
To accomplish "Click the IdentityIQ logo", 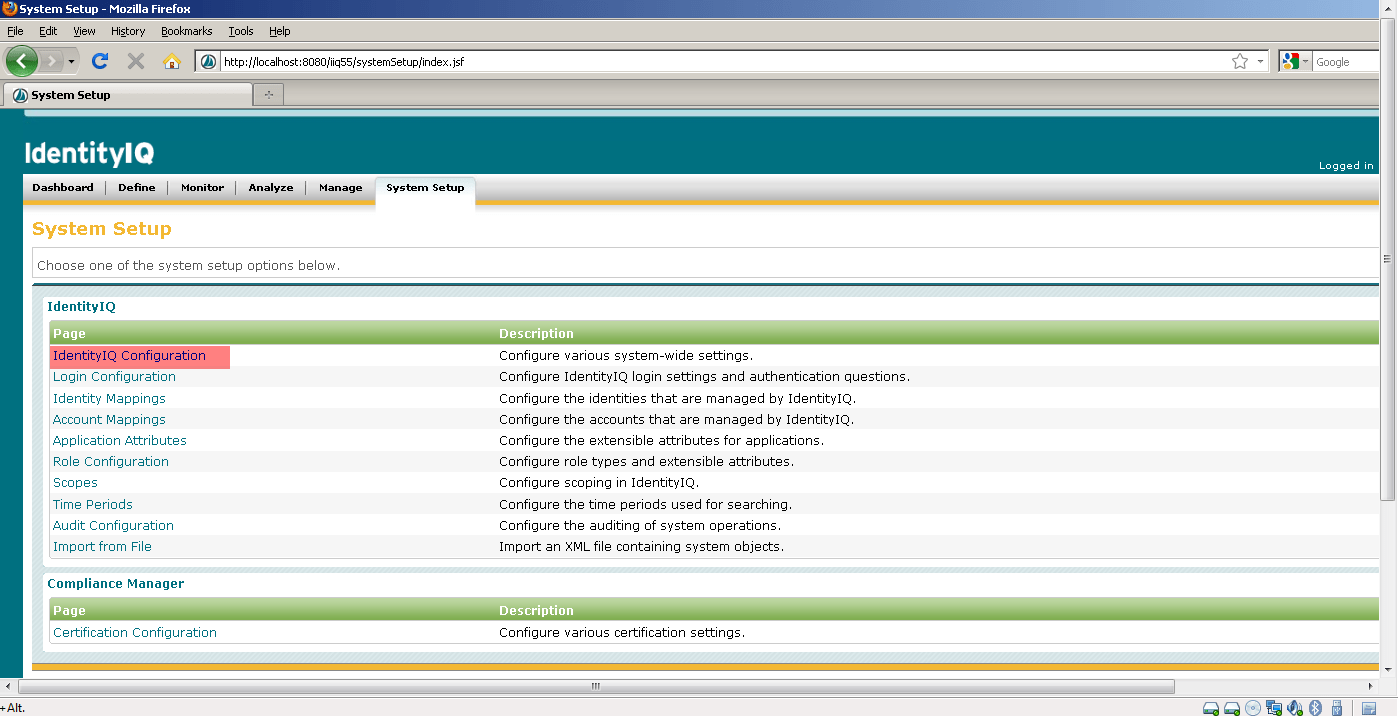I will pos(89,153).
